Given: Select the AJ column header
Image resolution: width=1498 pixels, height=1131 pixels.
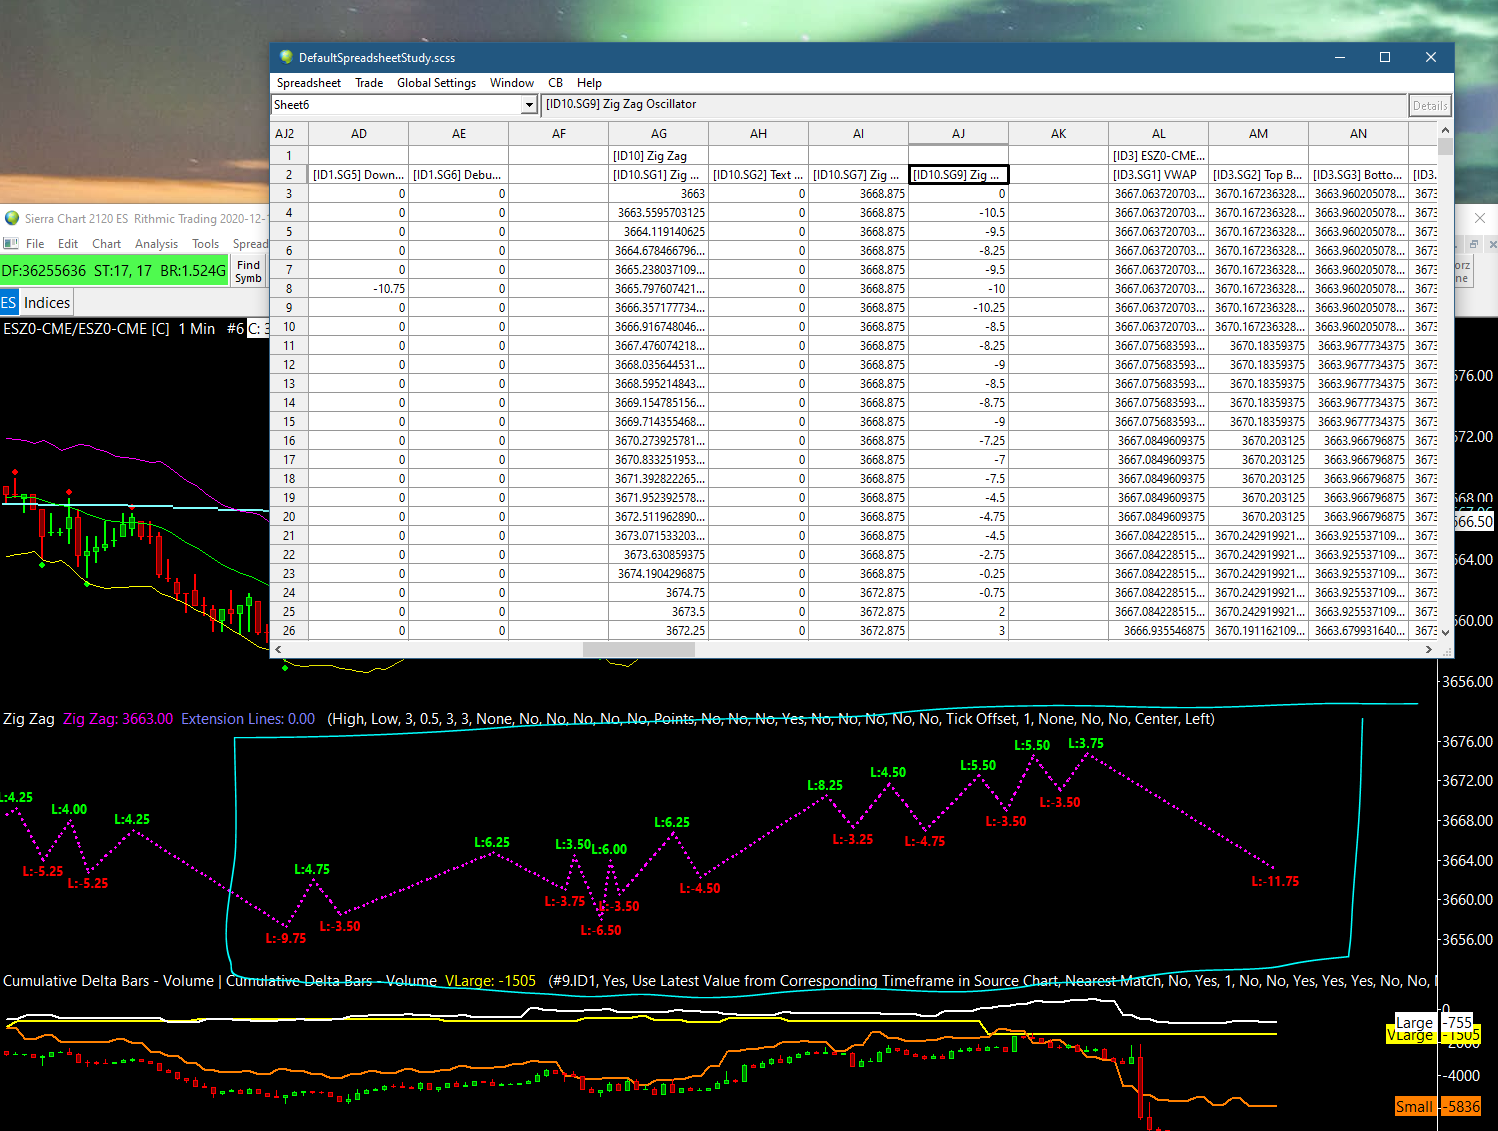Looking at the screenshot, I should click(958, 134).
